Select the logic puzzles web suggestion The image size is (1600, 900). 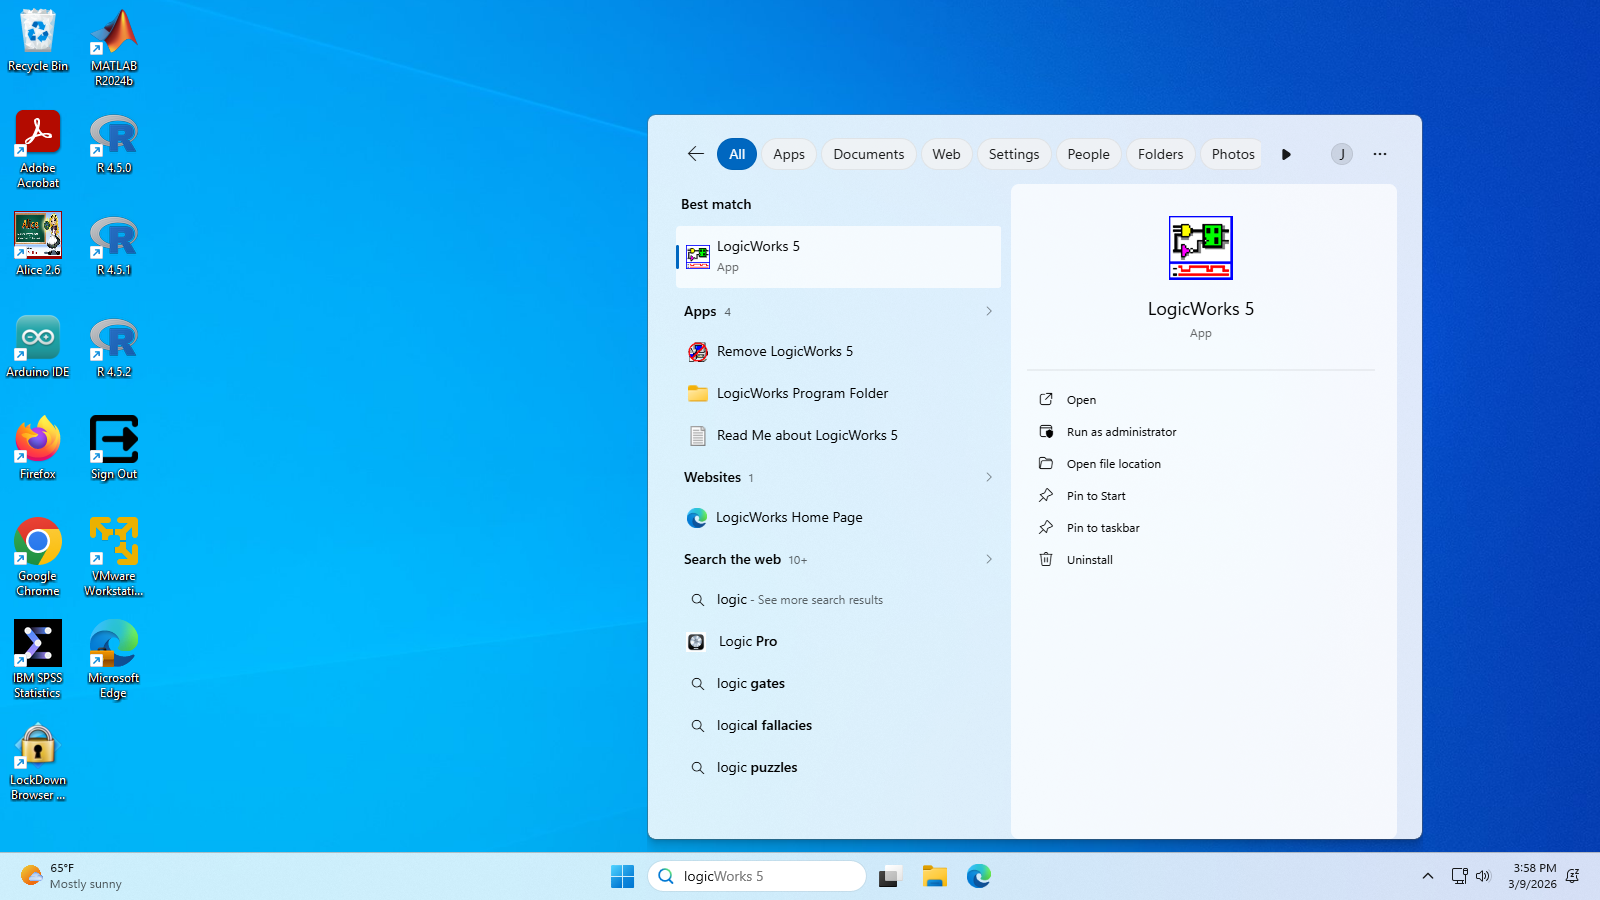[x=838, y=767]
